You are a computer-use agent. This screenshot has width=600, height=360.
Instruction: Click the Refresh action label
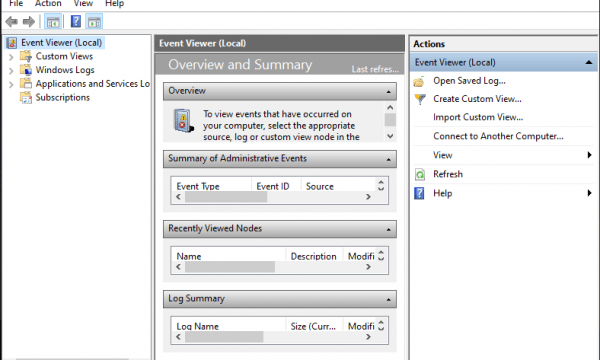(x=448, y=174)
